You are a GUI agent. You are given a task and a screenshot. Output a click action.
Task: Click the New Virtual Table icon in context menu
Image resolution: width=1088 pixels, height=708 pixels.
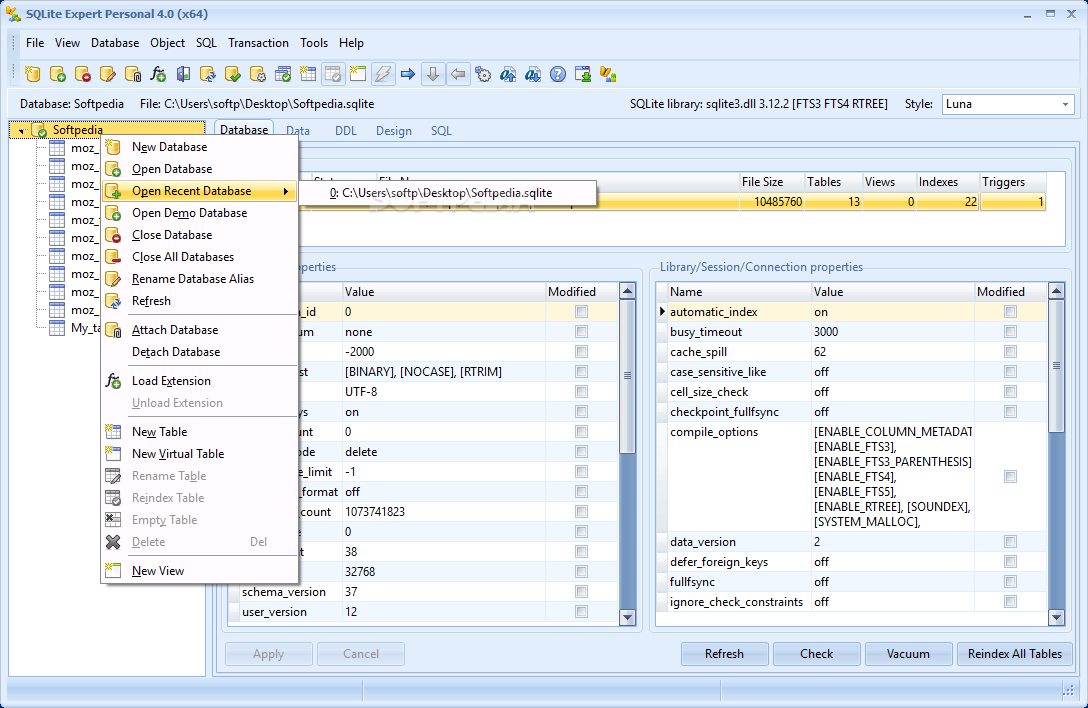(x=113, y=453)
